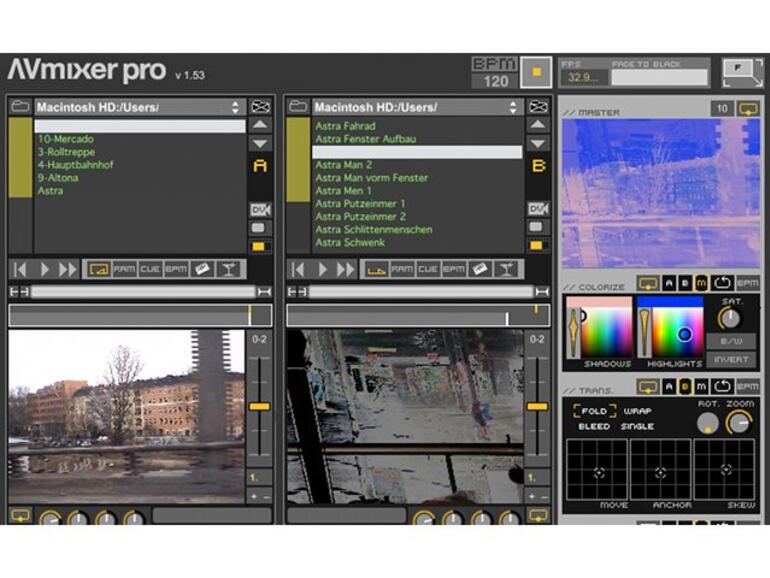Select Astra Schlittenmenschen clip

[x=374, y=229]
